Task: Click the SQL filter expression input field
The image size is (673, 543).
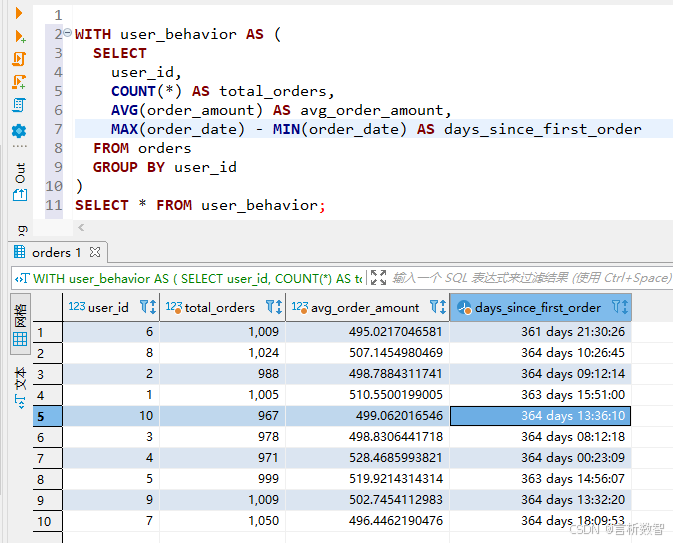Action: 531,278
